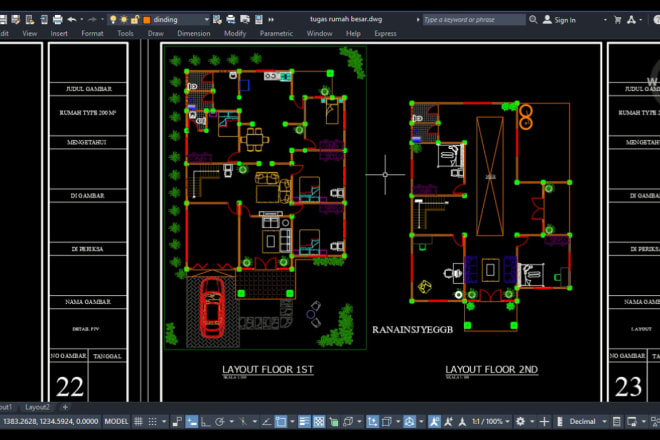Click the MODEL space button in status bar
This screenshot has height=440, width=660.
pyautogui.click(x=116, y=421)
